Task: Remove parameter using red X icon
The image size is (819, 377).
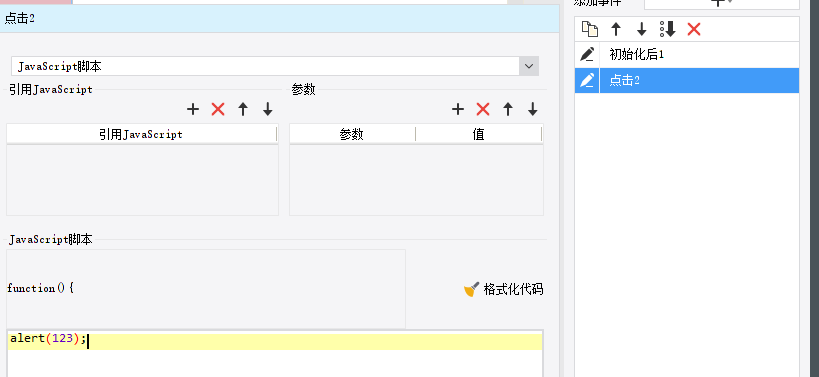Action: click(483, 109)
